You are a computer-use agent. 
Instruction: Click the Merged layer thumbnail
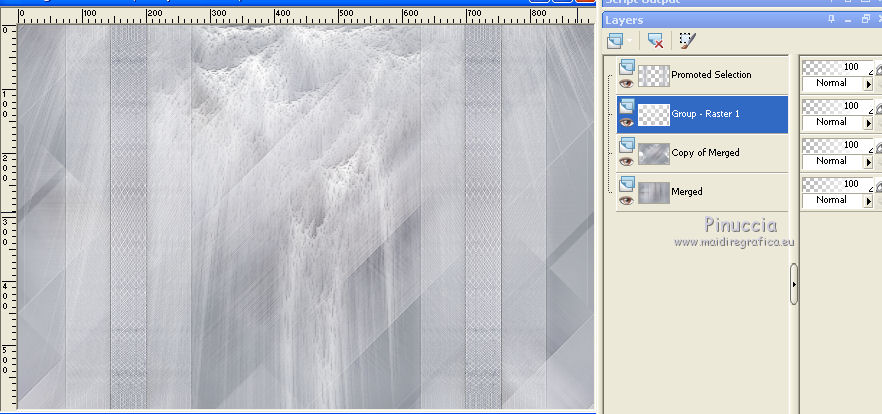pos(654,192)
